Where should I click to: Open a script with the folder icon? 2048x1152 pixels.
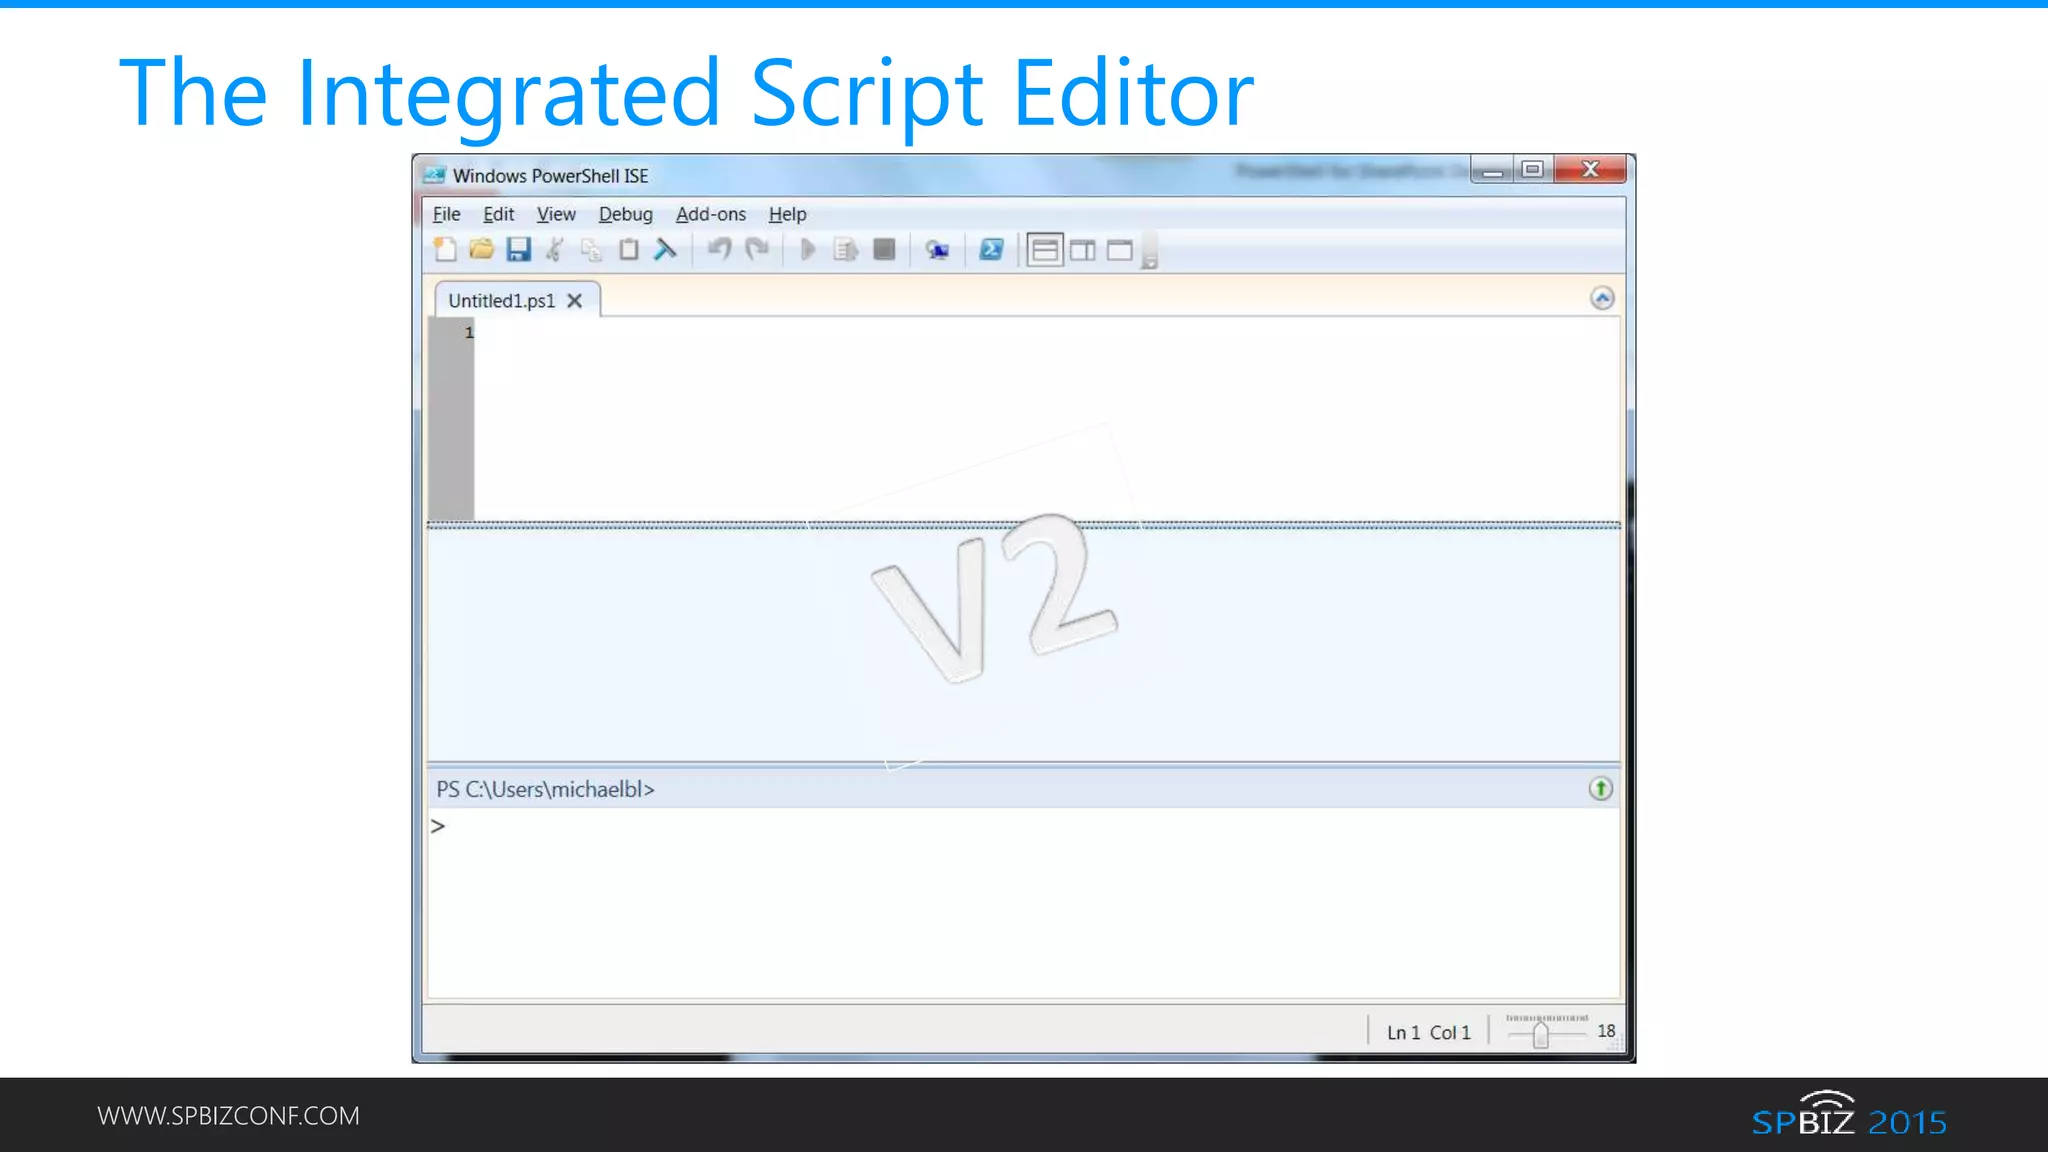(x=481, y=250)
